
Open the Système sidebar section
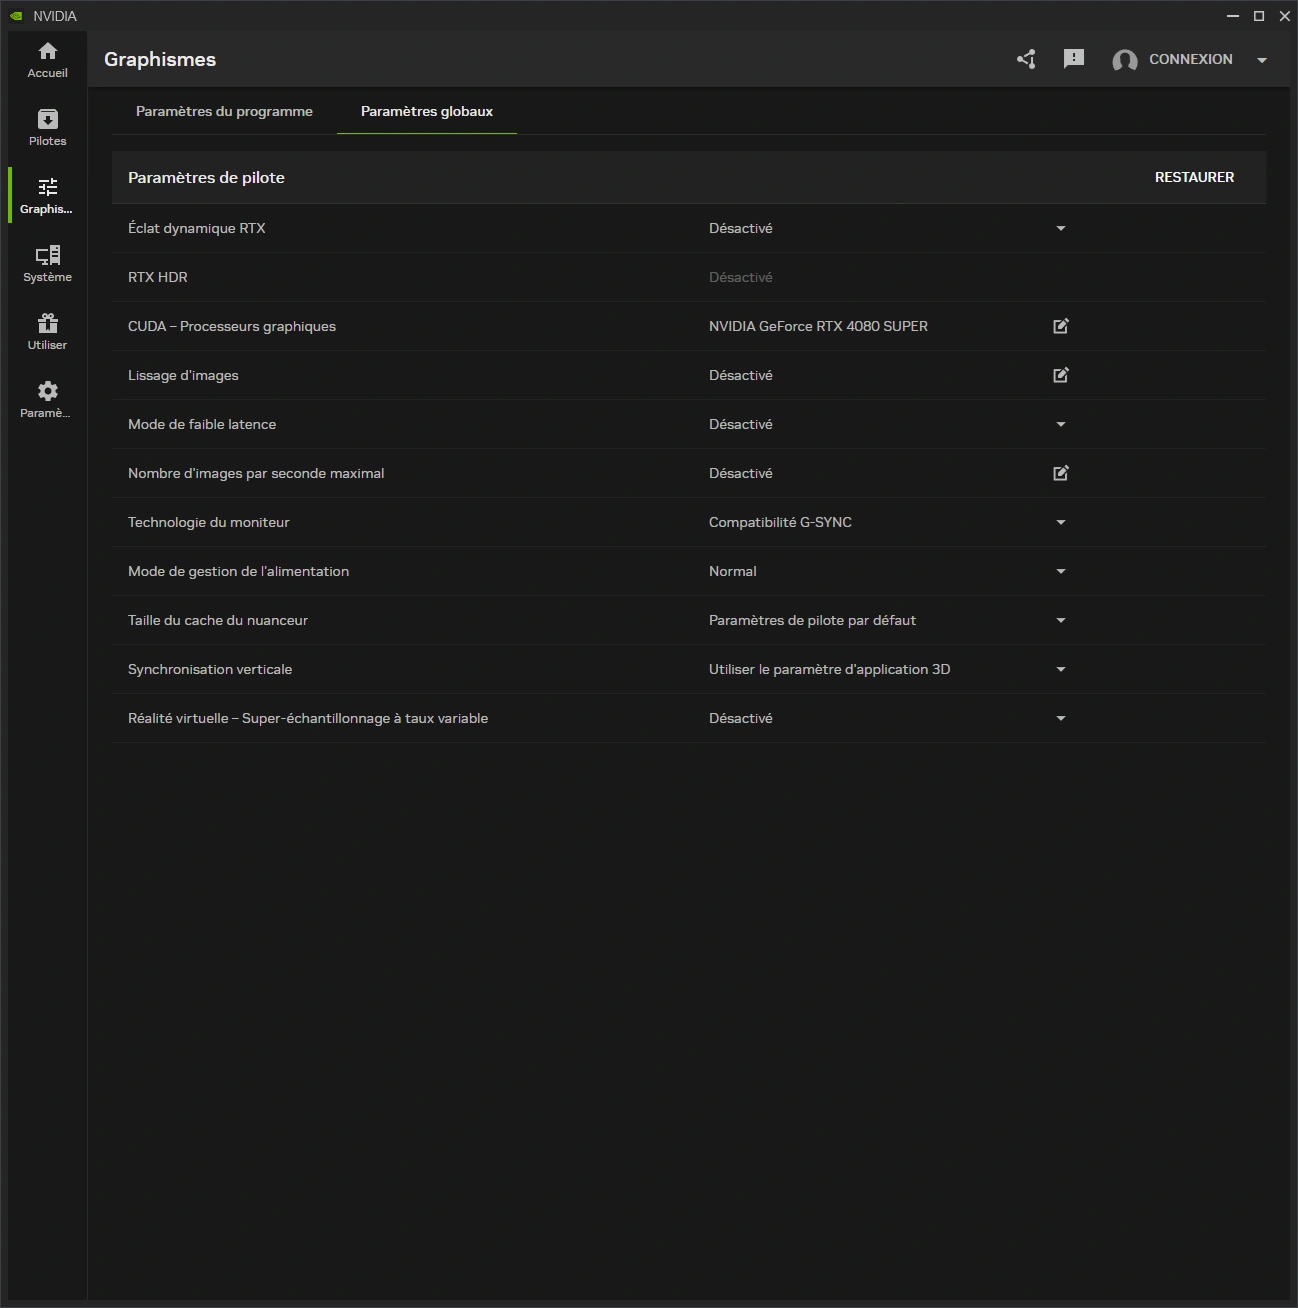tap(47, 264)
